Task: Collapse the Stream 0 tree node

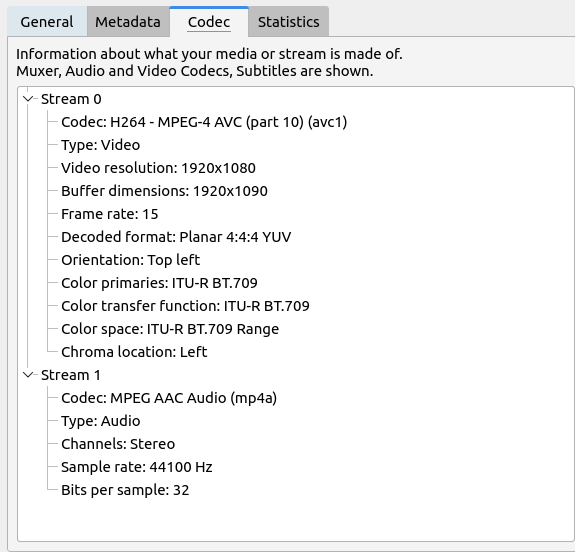Action: [28, 99]
